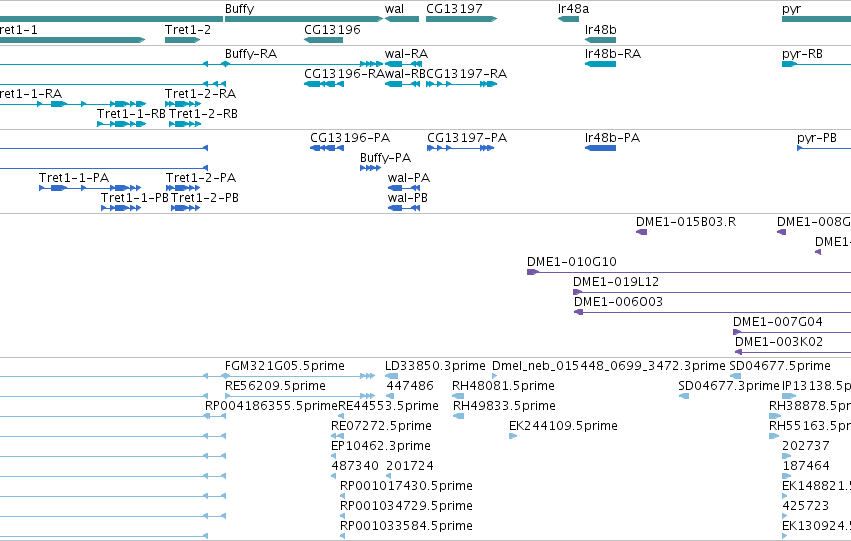Click the DME1-010G10 clone label
Image resolution: width=851 pixels, height=541 pixels.
click(571, 262)
